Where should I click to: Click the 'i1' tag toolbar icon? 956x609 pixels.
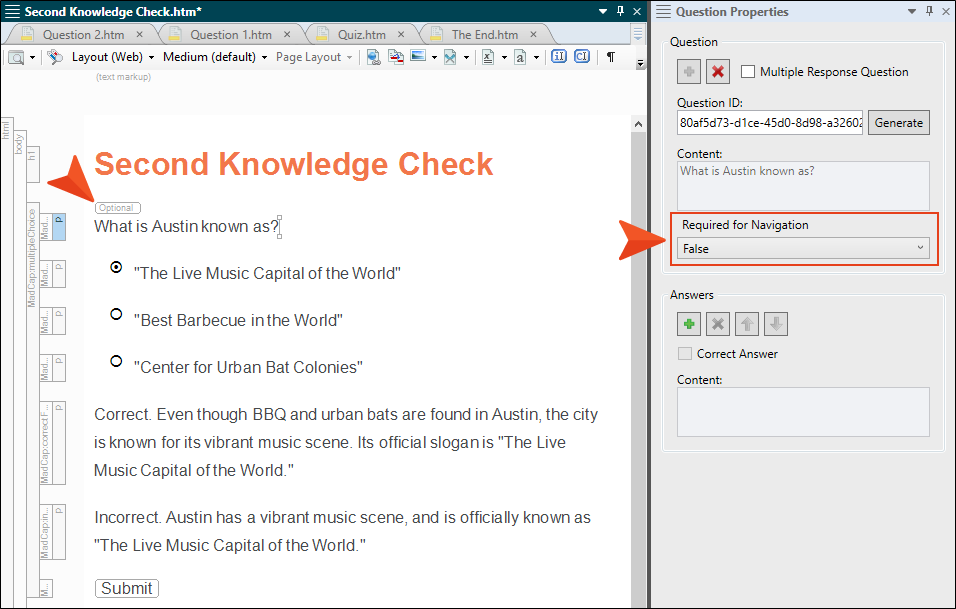(559, 57)
